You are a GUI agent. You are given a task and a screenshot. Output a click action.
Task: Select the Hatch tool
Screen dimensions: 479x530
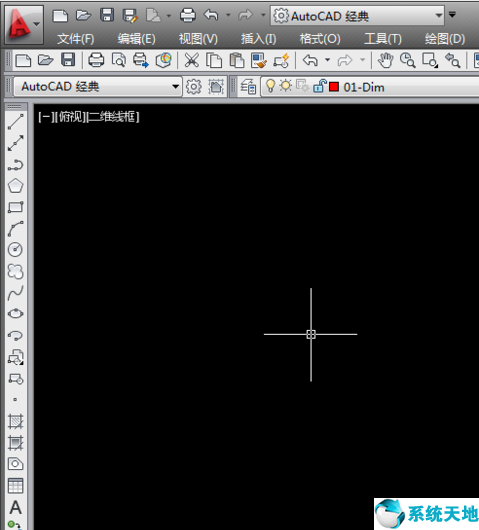point(16,421)
